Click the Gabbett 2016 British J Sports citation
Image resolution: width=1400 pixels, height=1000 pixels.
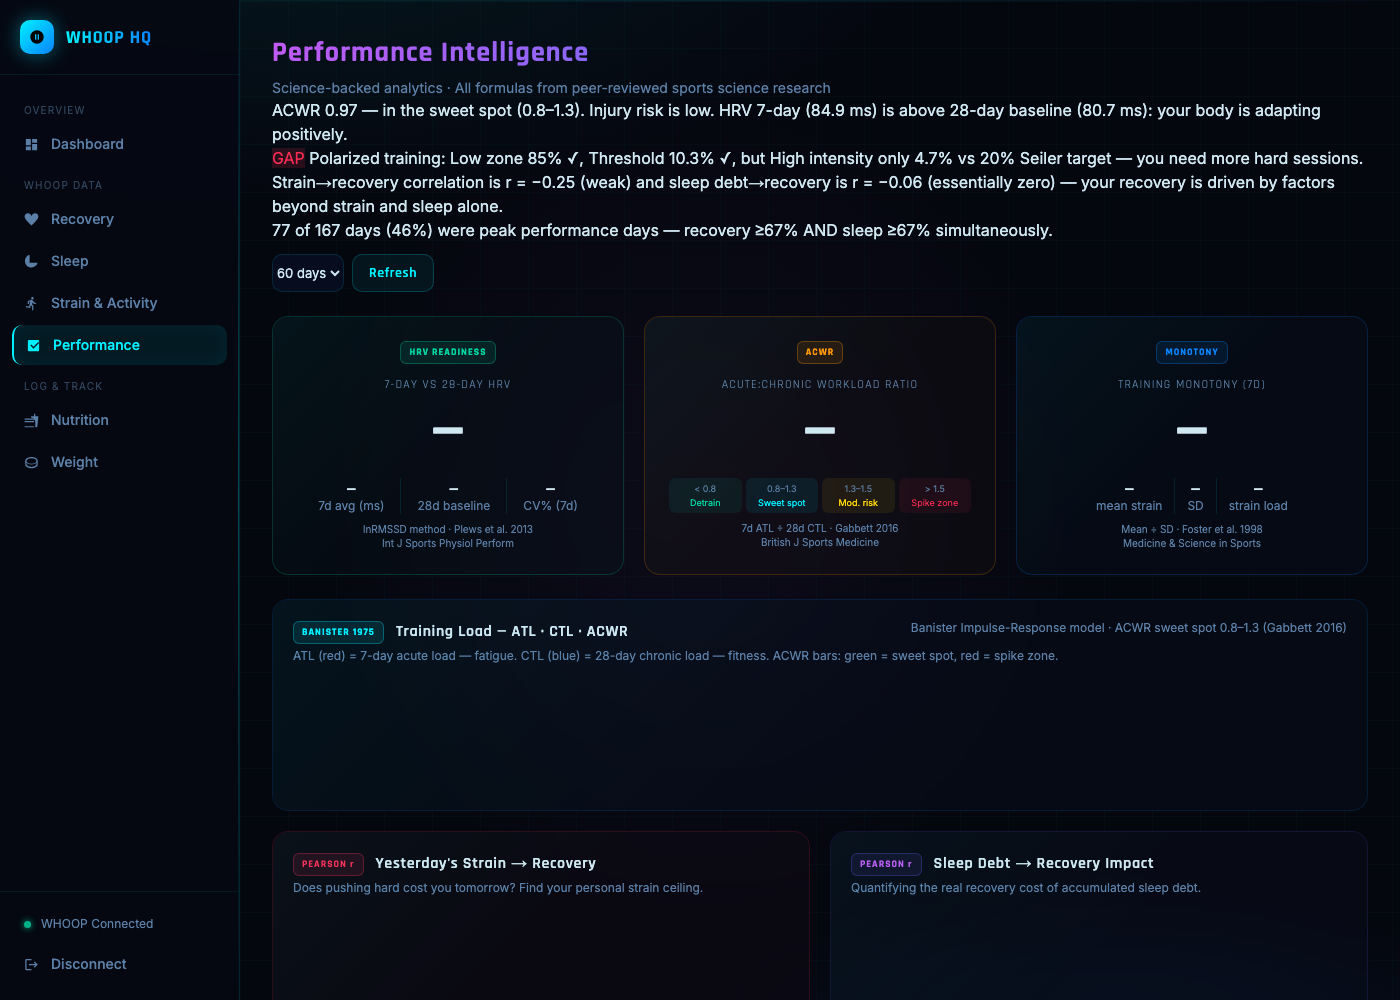click(820, 535)
